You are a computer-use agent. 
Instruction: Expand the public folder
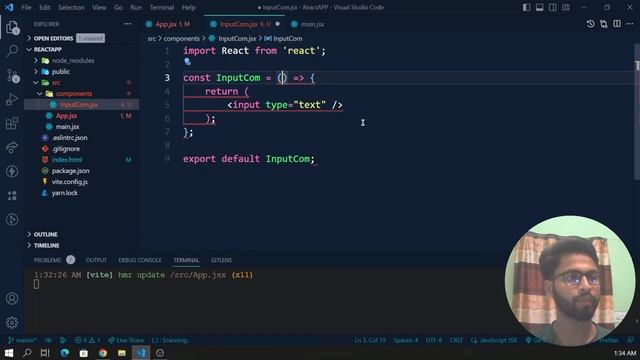pyautogui.click(x=60, y=71)
